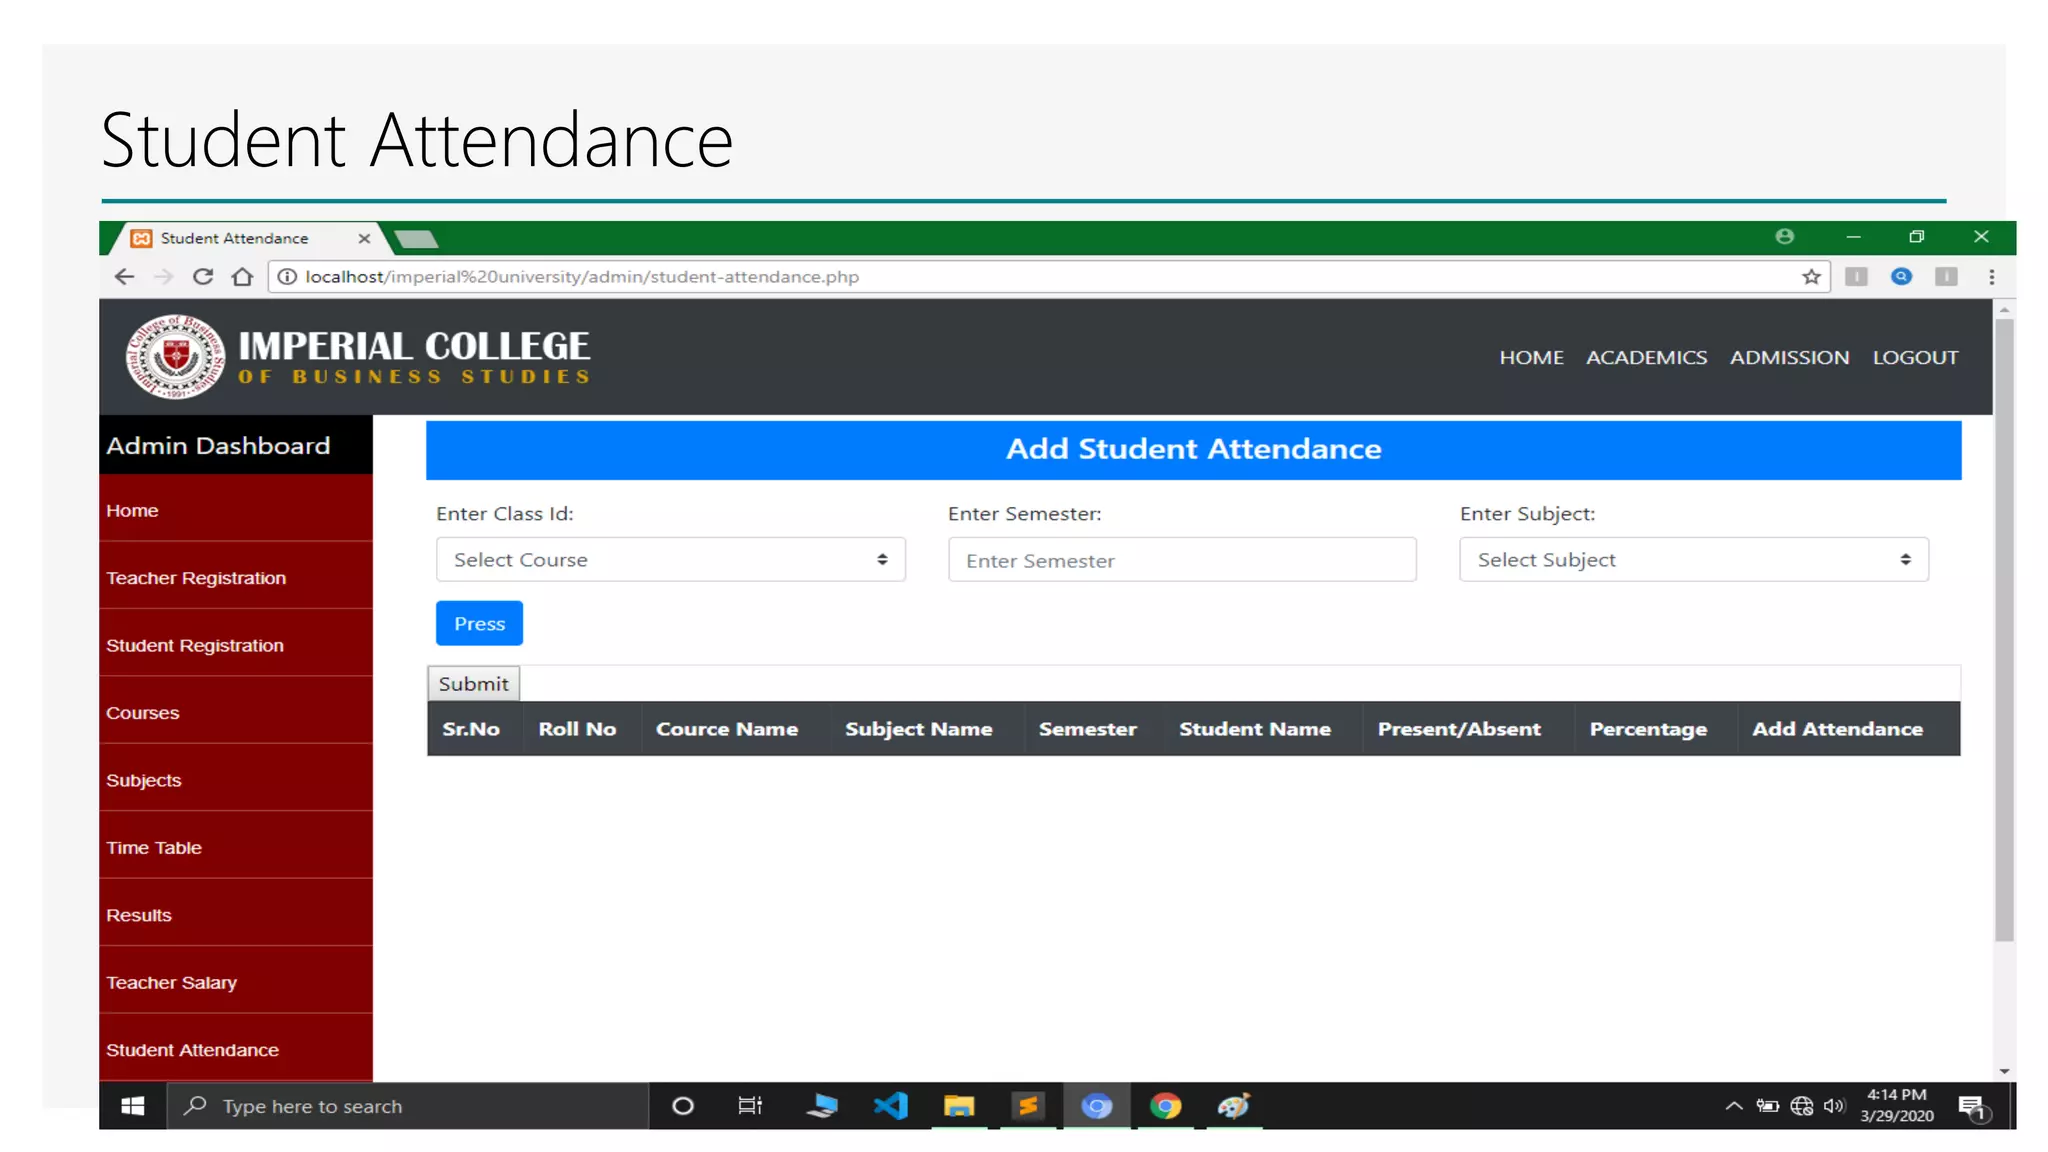Screen dimensions: 2048x1152
Task: Open the Select Subject dropdown
Action: 1694,560
